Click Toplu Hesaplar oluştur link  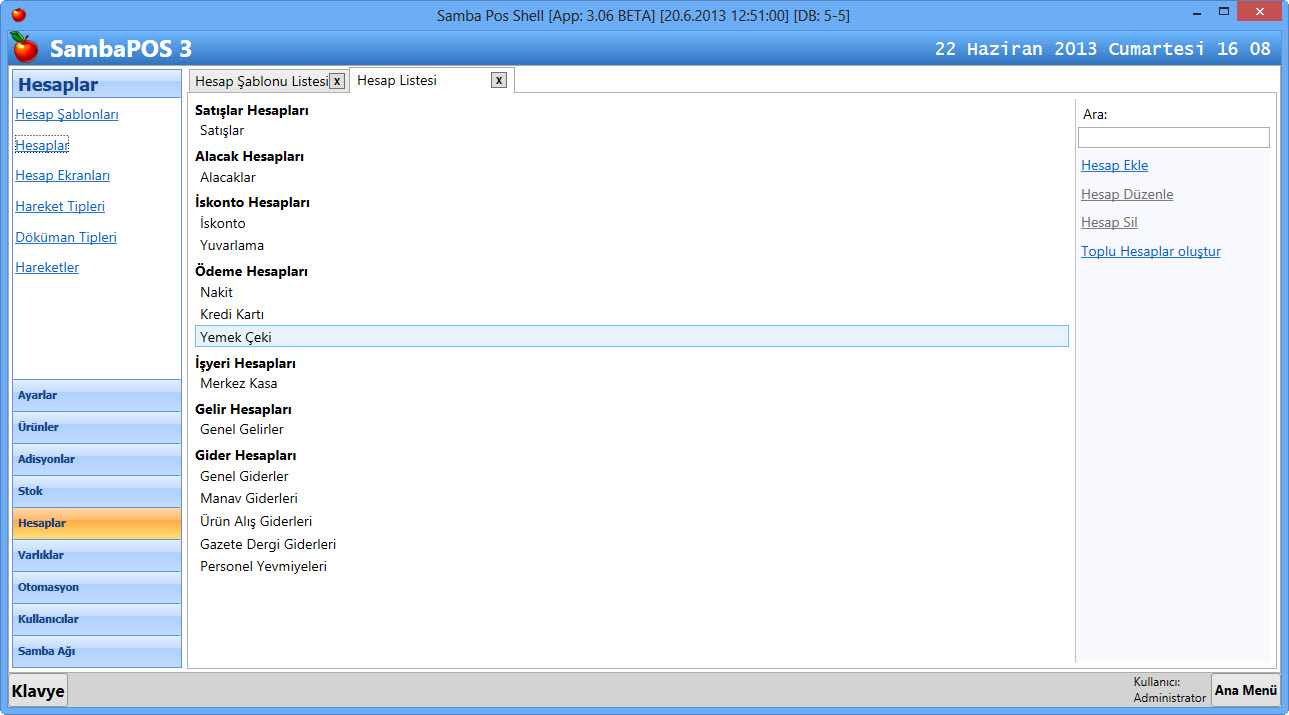[1150, 252]
